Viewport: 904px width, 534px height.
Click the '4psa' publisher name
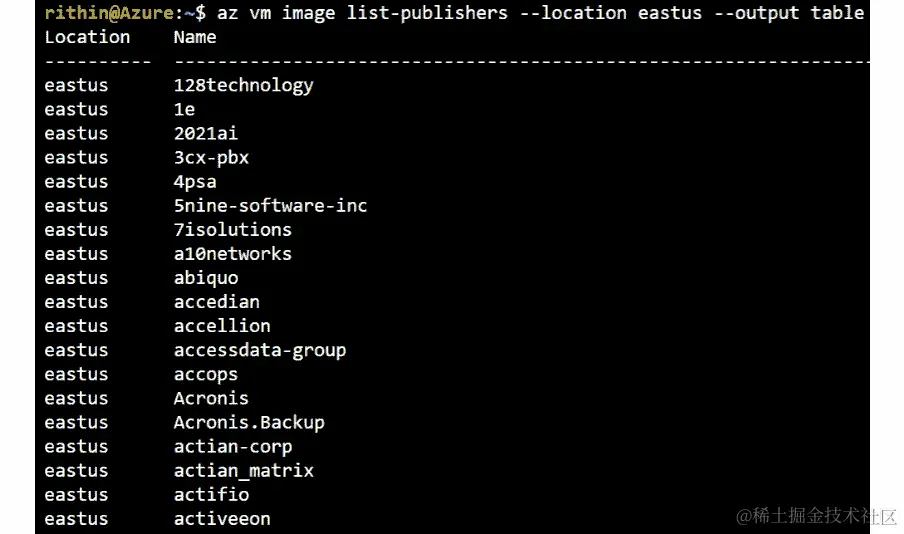pos(195,182)
